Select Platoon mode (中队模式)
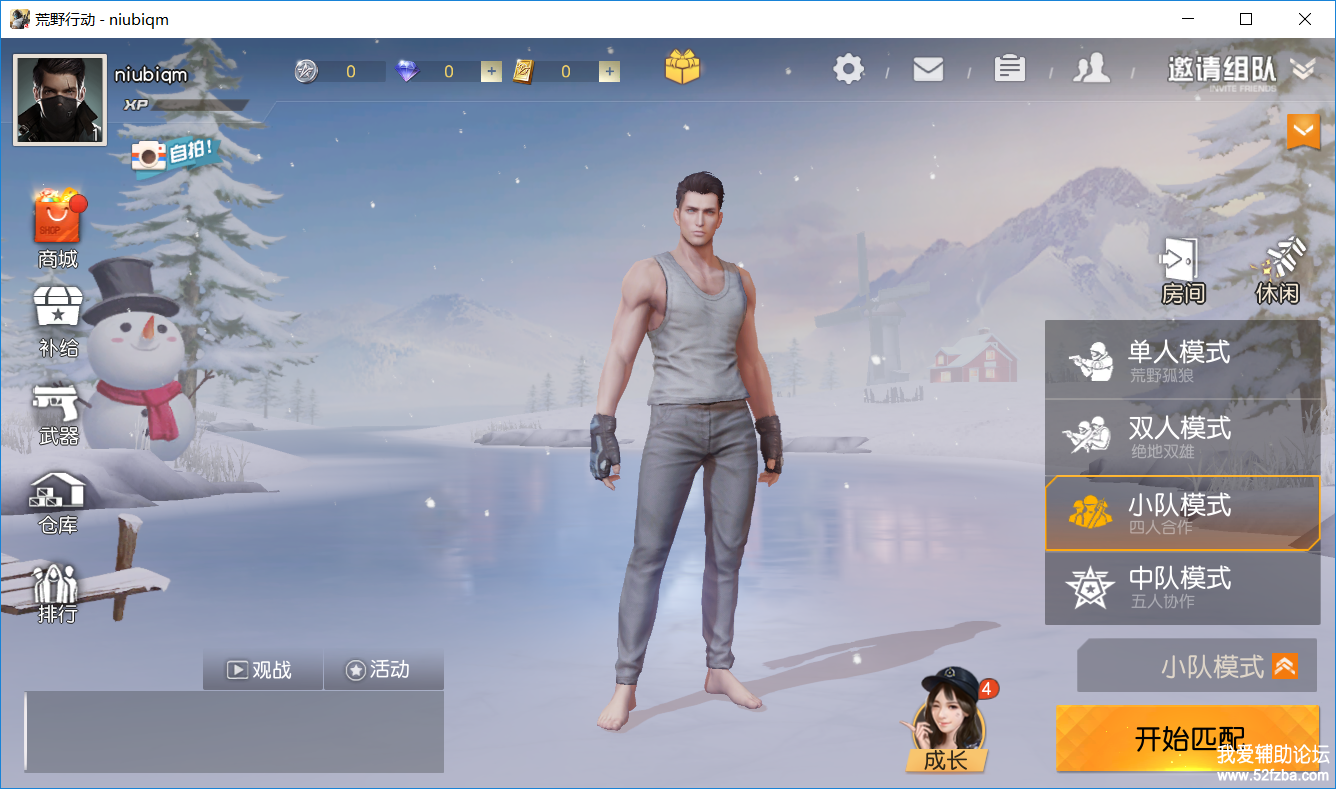The image size is (1336, 789). click(x=1183, y=588)
